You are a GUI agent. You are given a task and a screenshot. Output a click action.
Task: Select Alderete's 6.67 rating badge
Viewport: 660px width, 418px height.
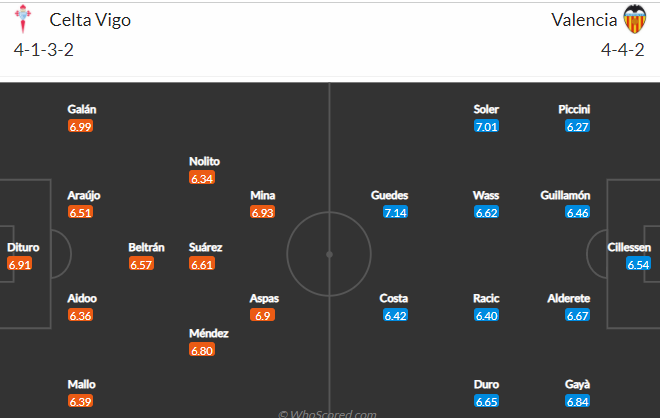[577, 315]
